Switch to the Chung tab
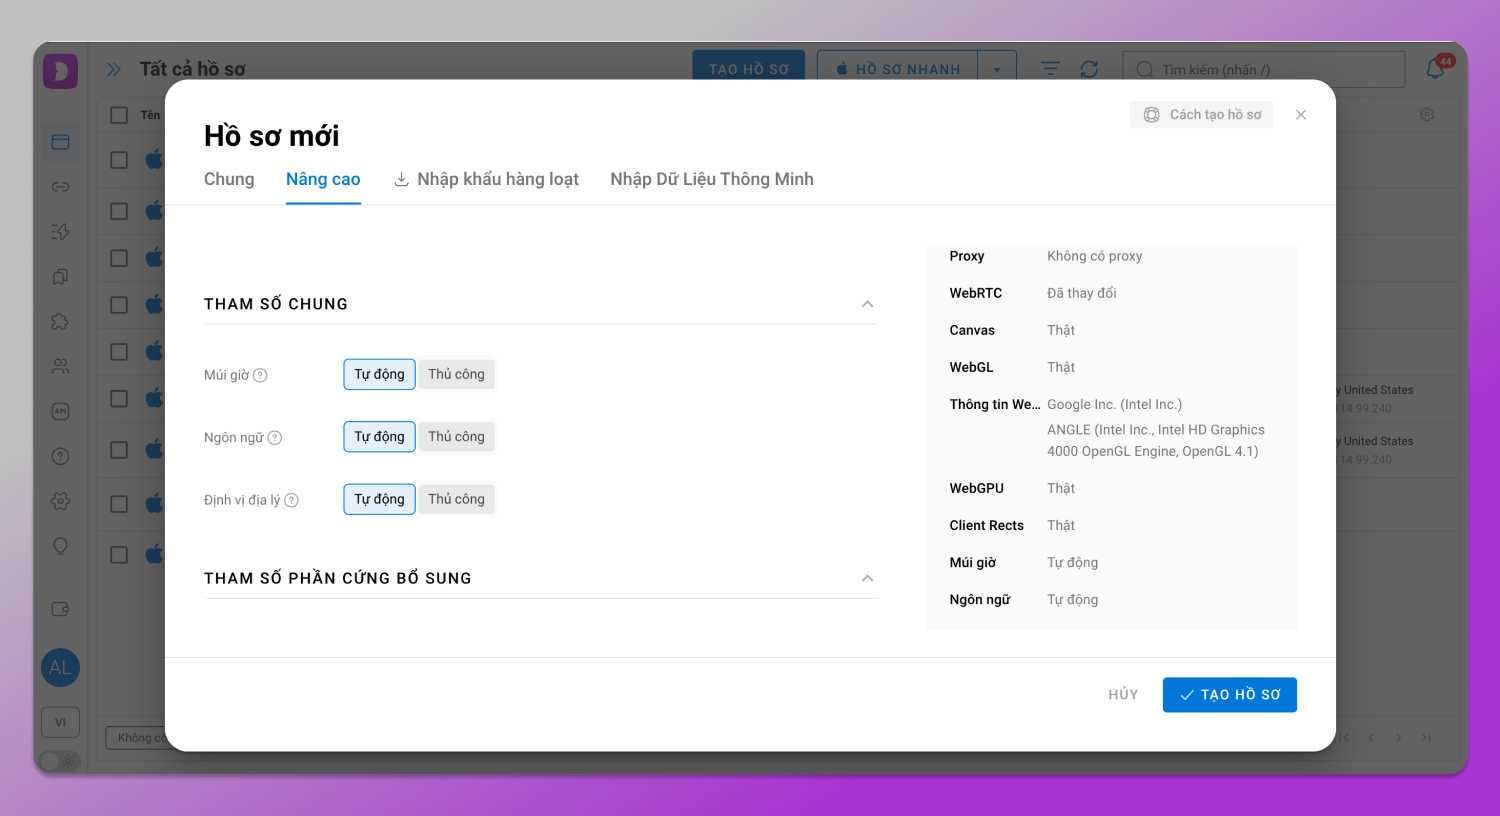 229,179
